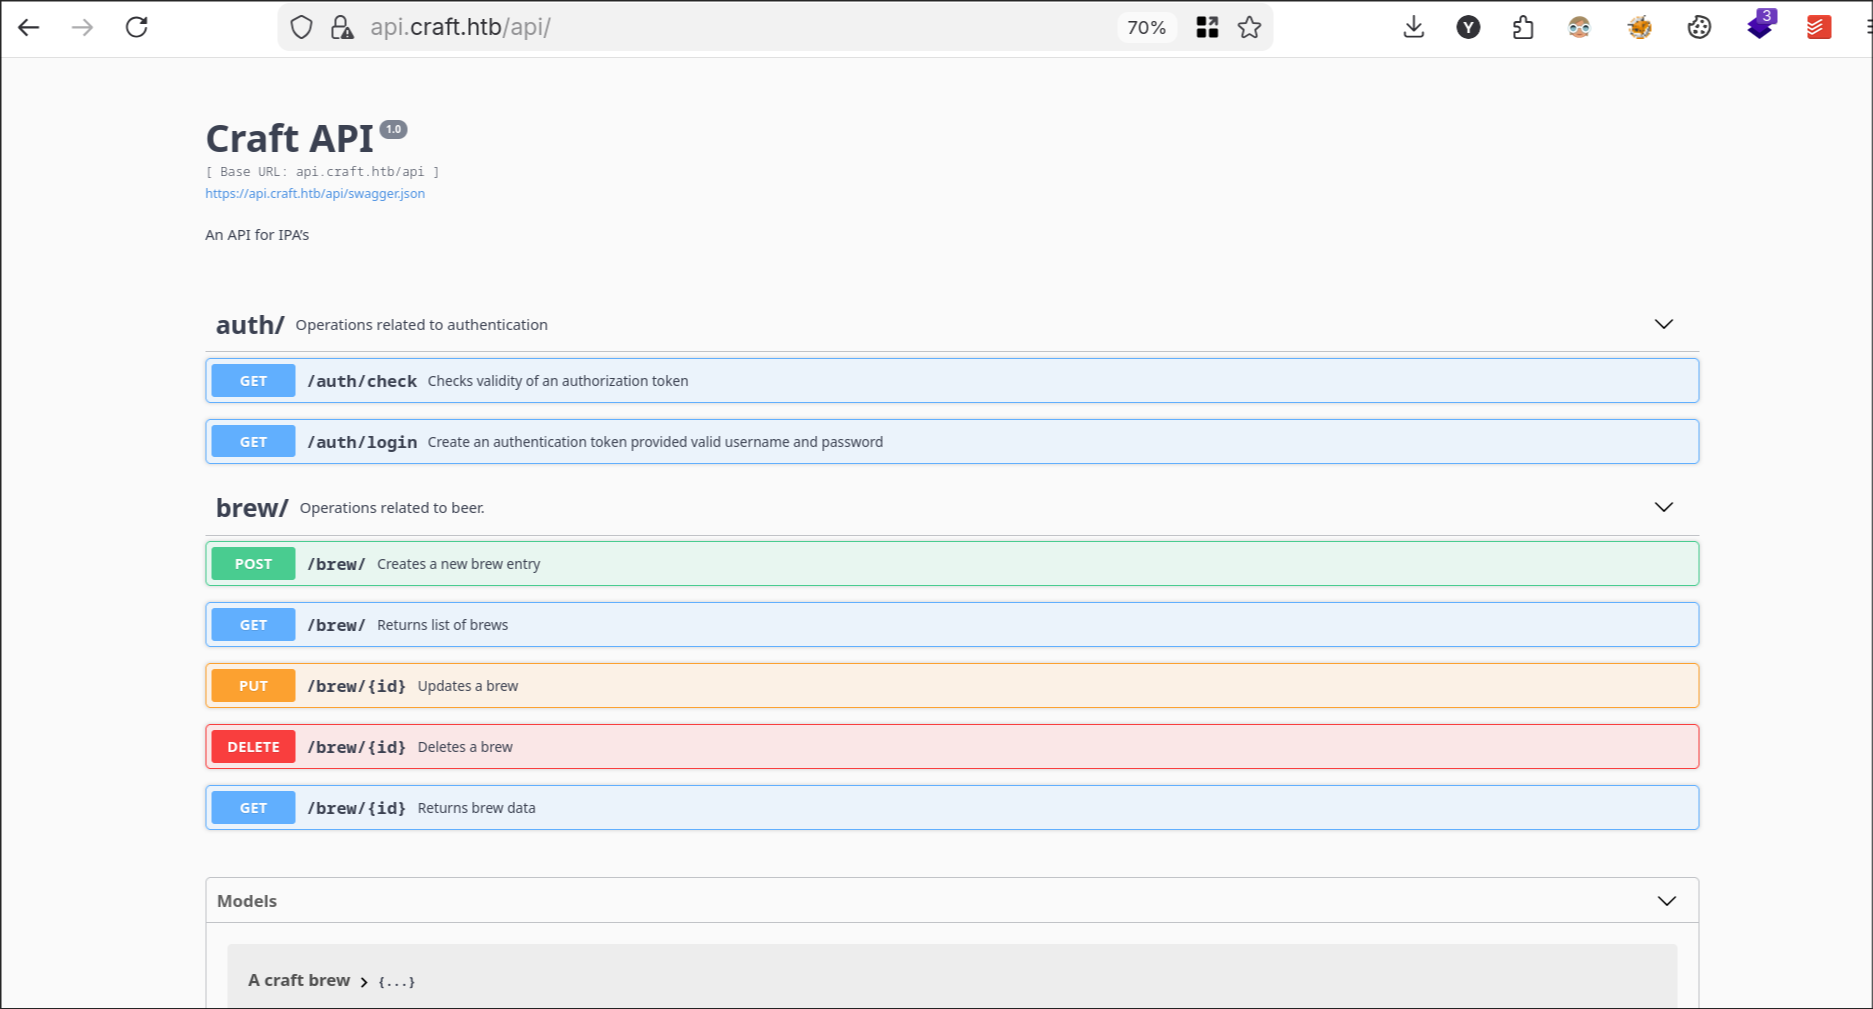
Task: Open the QR/grid icon in the address bar
Action: (1207, 27)
